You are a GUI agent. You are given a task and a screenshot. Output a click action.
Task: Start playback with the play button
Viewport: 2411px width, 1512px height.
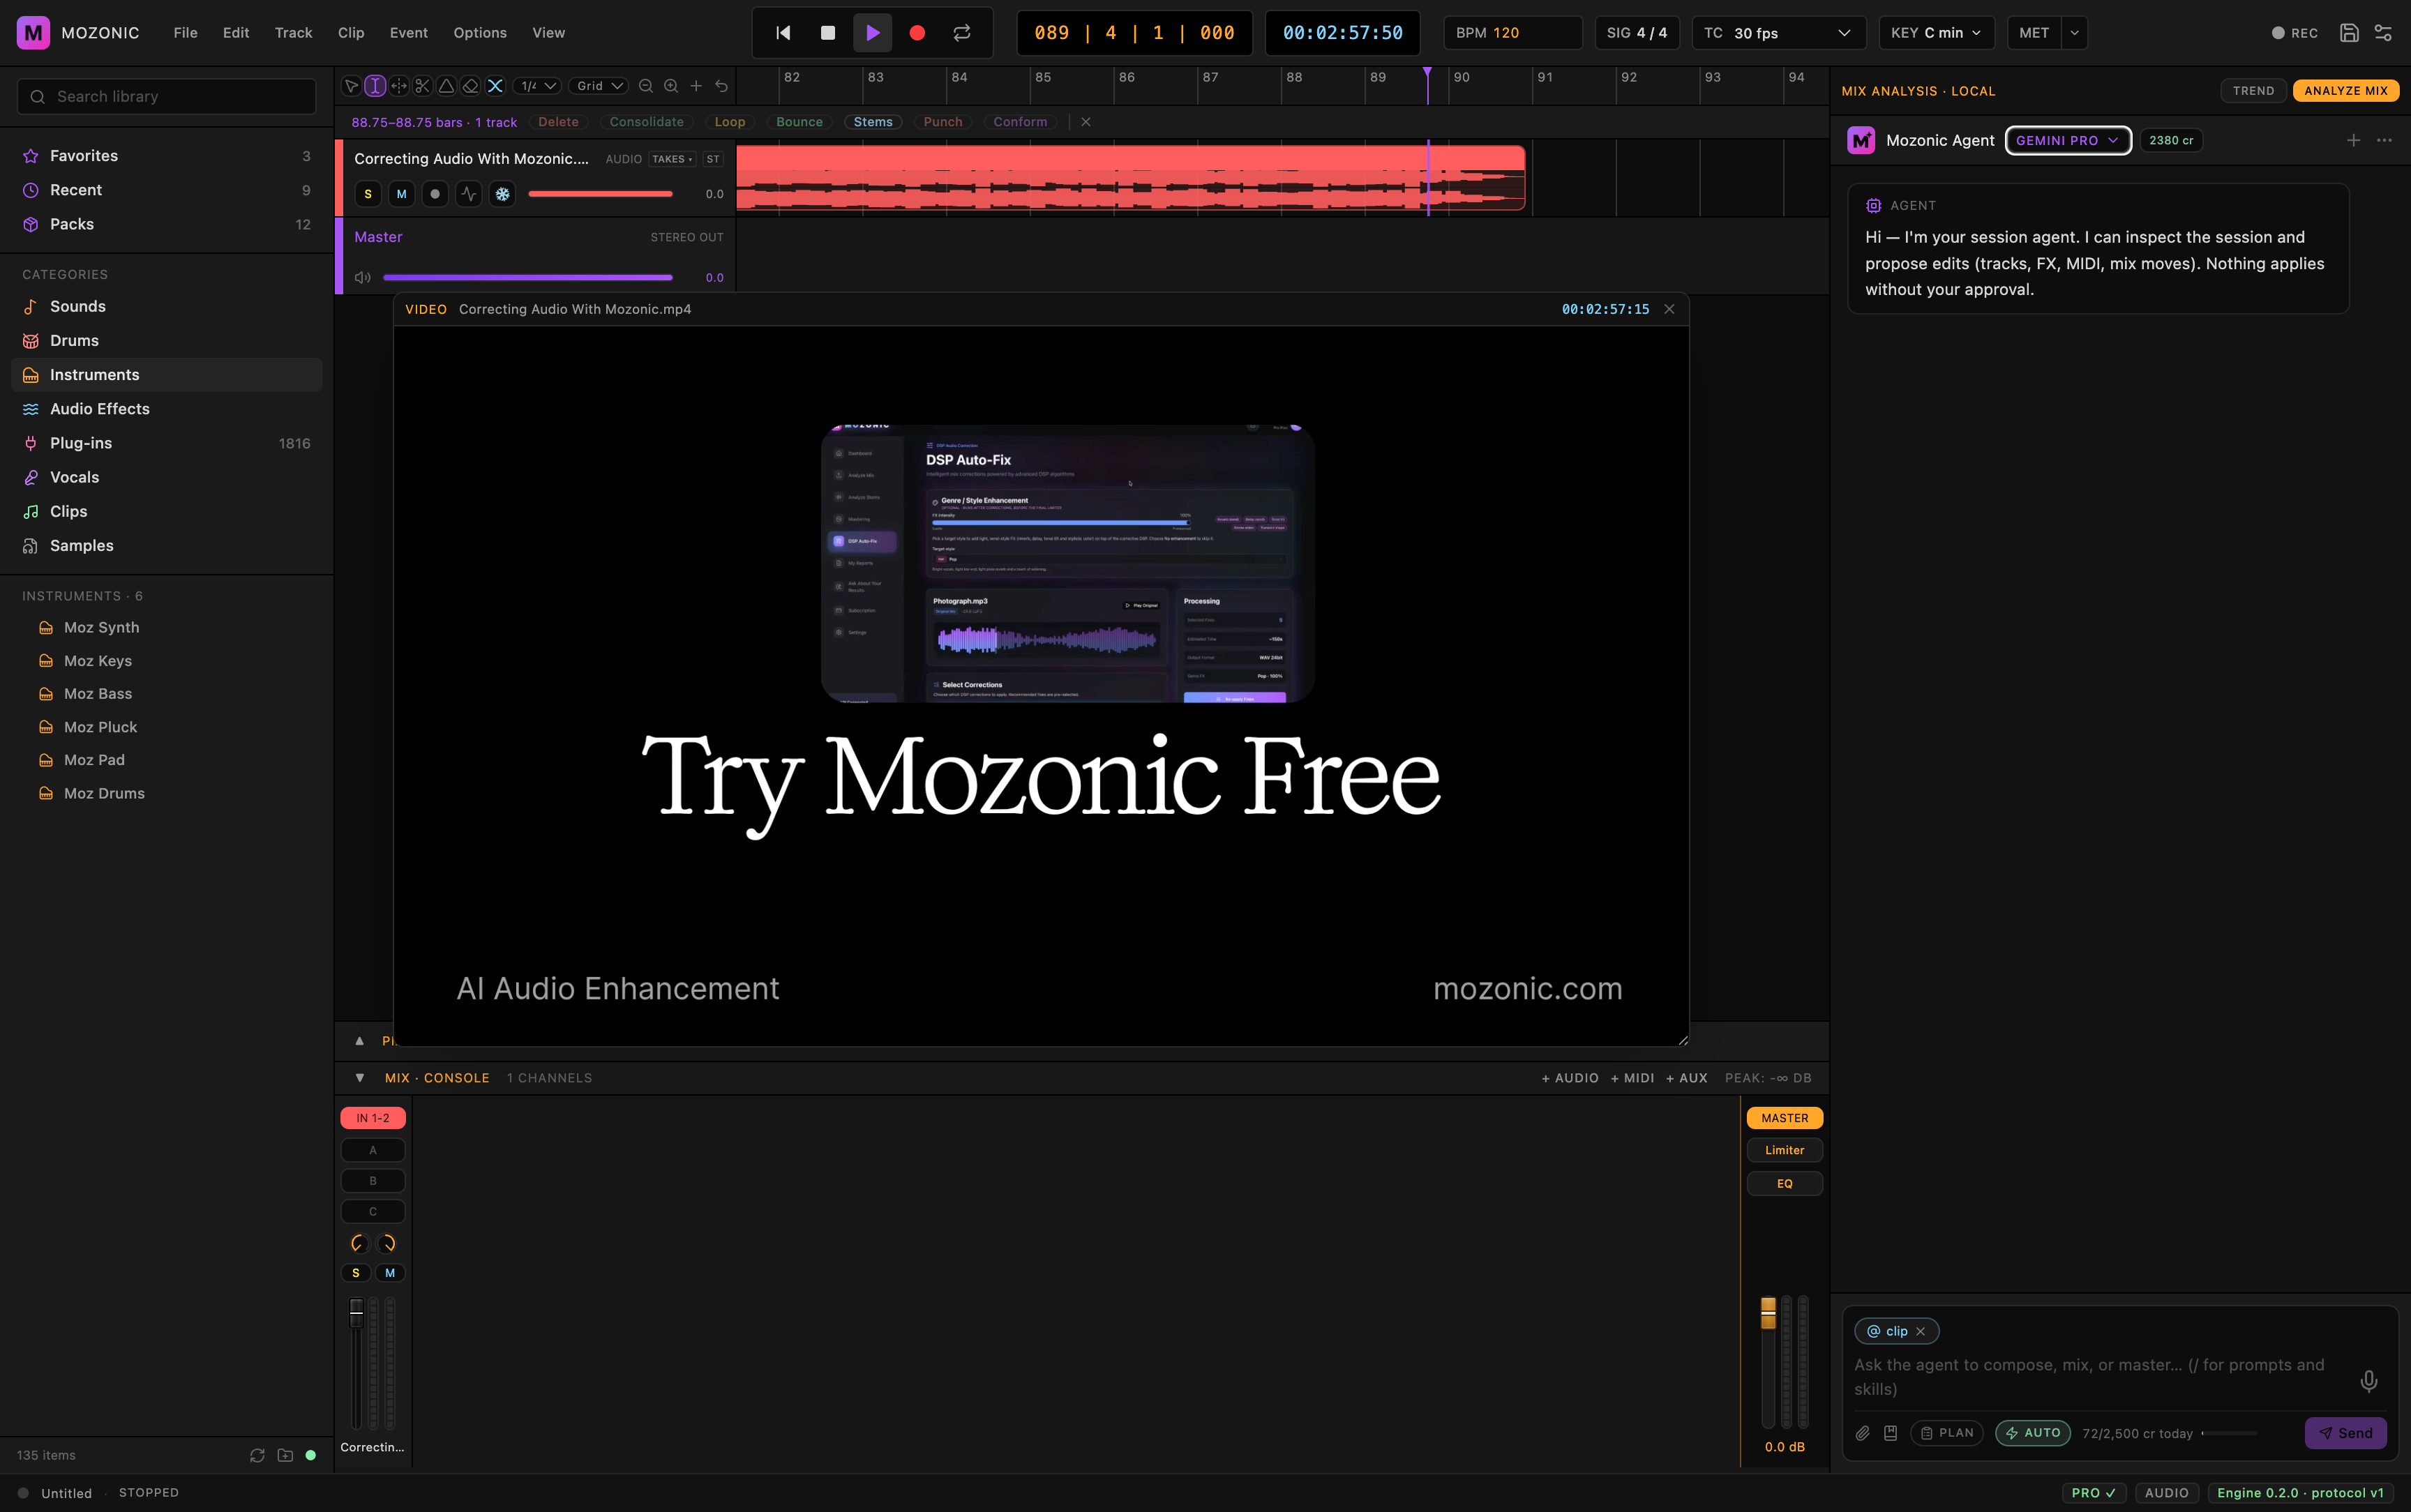pos(872,33)
